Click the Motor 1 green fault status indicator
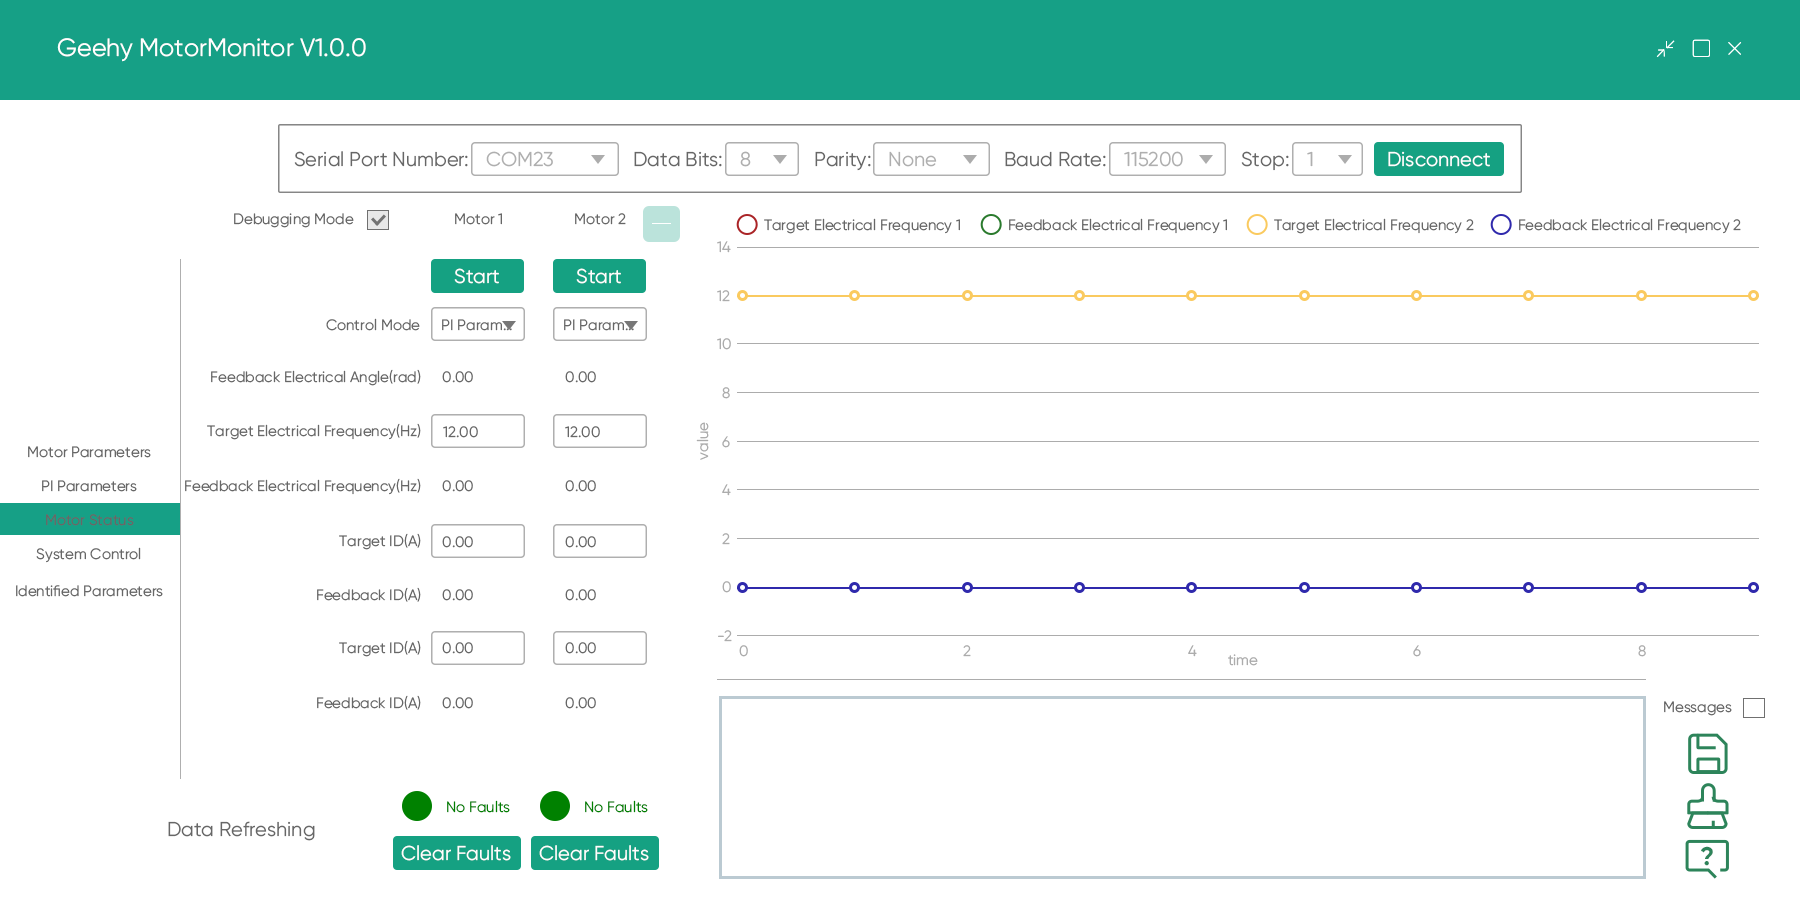The width and height of the screenshot is (1800, 900). (417, 806)
